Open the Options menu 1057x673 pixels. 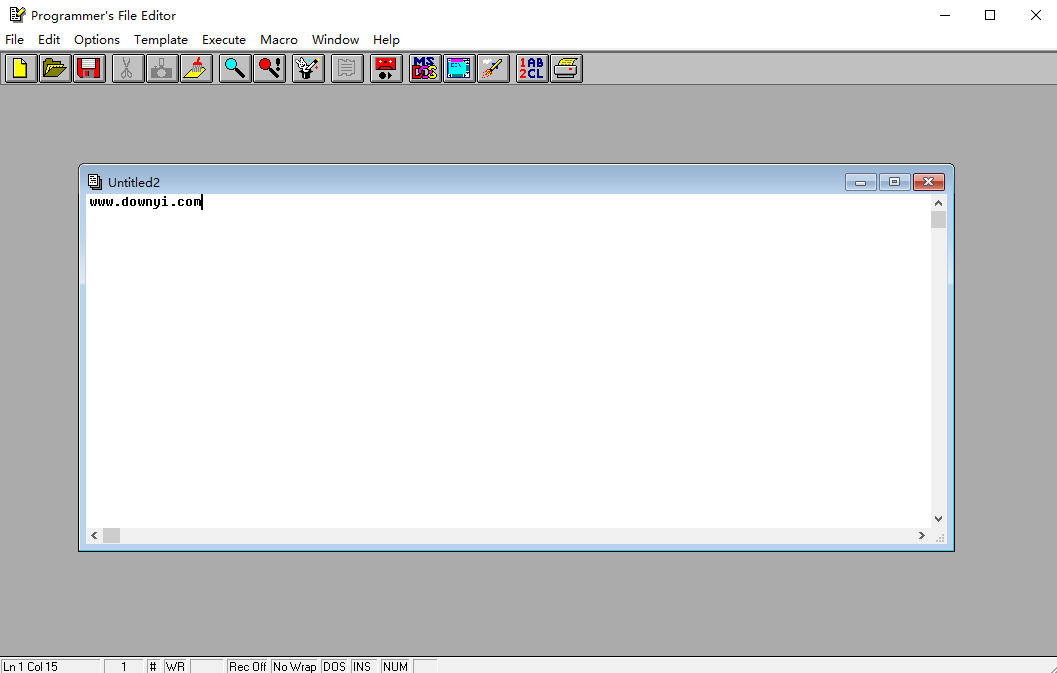click(x=97, y=40)
